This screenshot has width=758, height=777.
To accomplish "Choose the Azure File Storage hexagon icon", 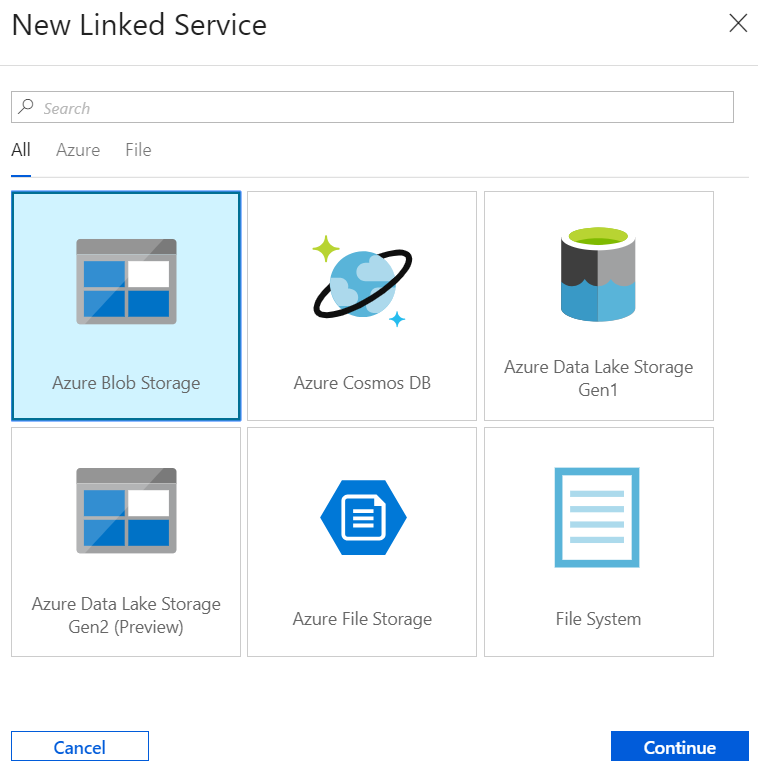I will 362,517.
